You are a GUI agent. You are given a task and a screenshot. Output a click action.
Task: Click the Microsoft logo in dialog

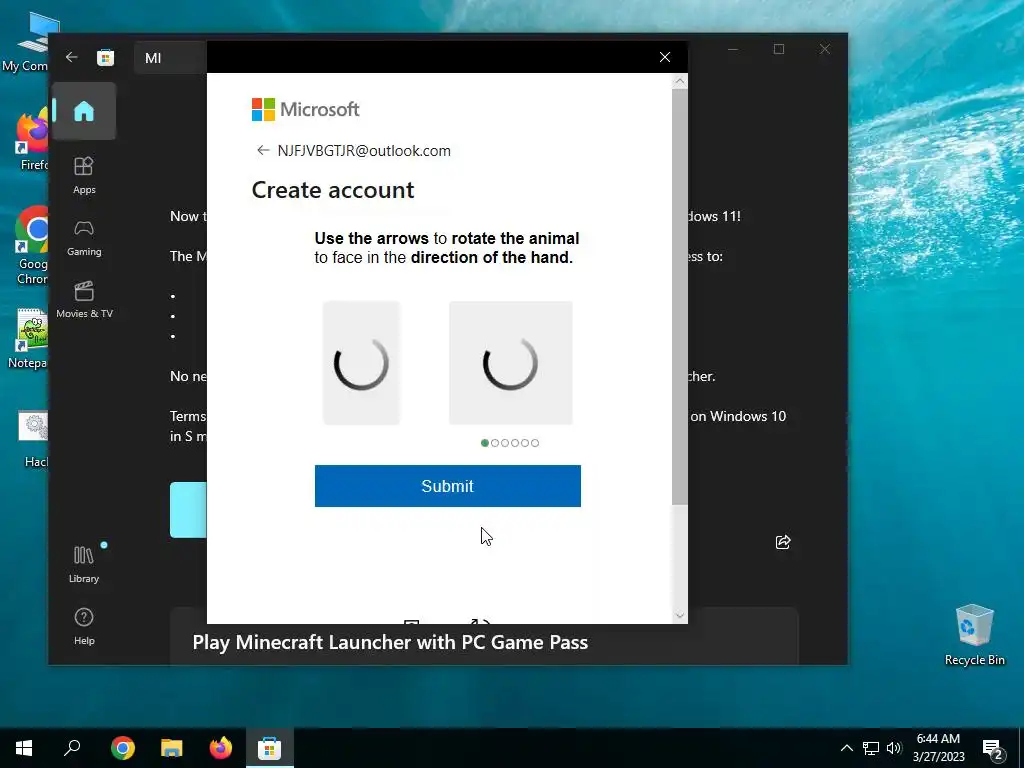[x=306, y=109]
